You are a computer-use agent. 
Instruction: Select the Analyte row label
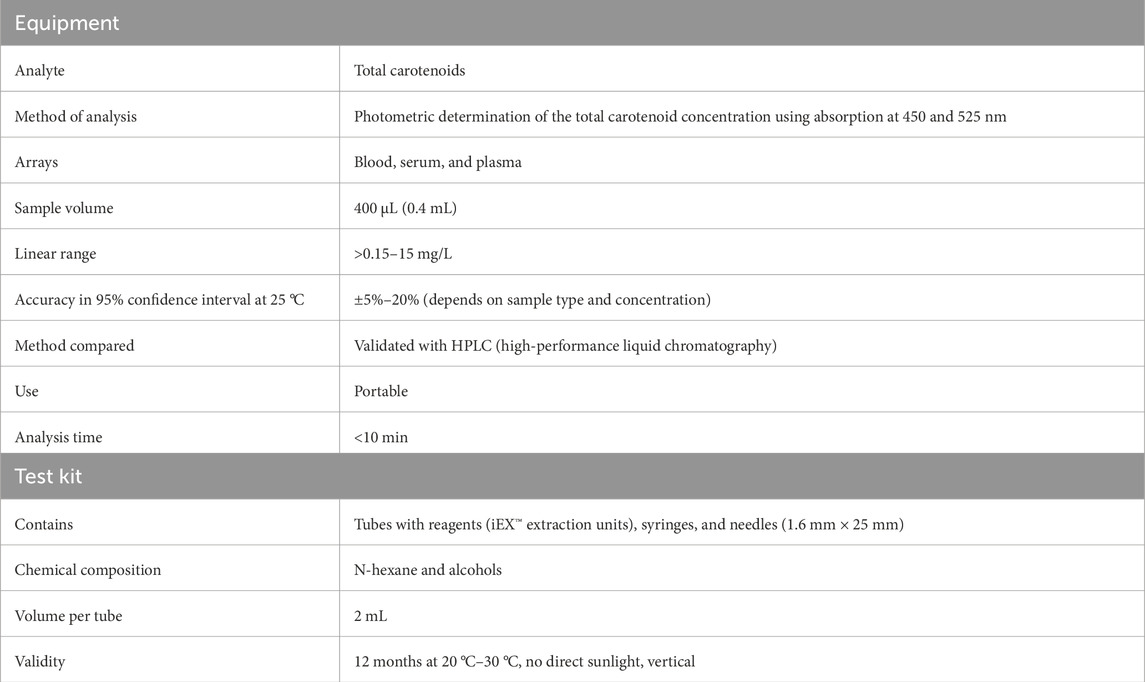pyautogui.click(x=39, y=71)
